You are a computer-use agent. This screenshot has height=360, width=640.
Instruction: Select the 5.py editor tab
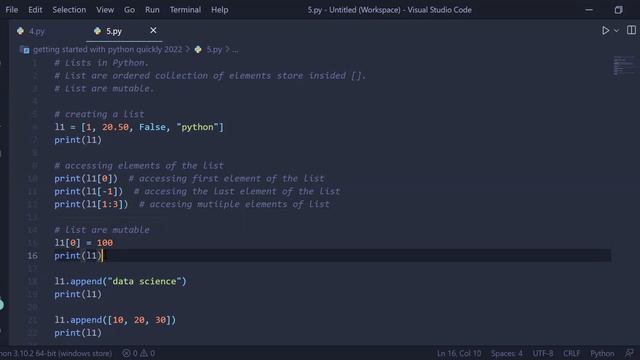(x=114, y=31)
